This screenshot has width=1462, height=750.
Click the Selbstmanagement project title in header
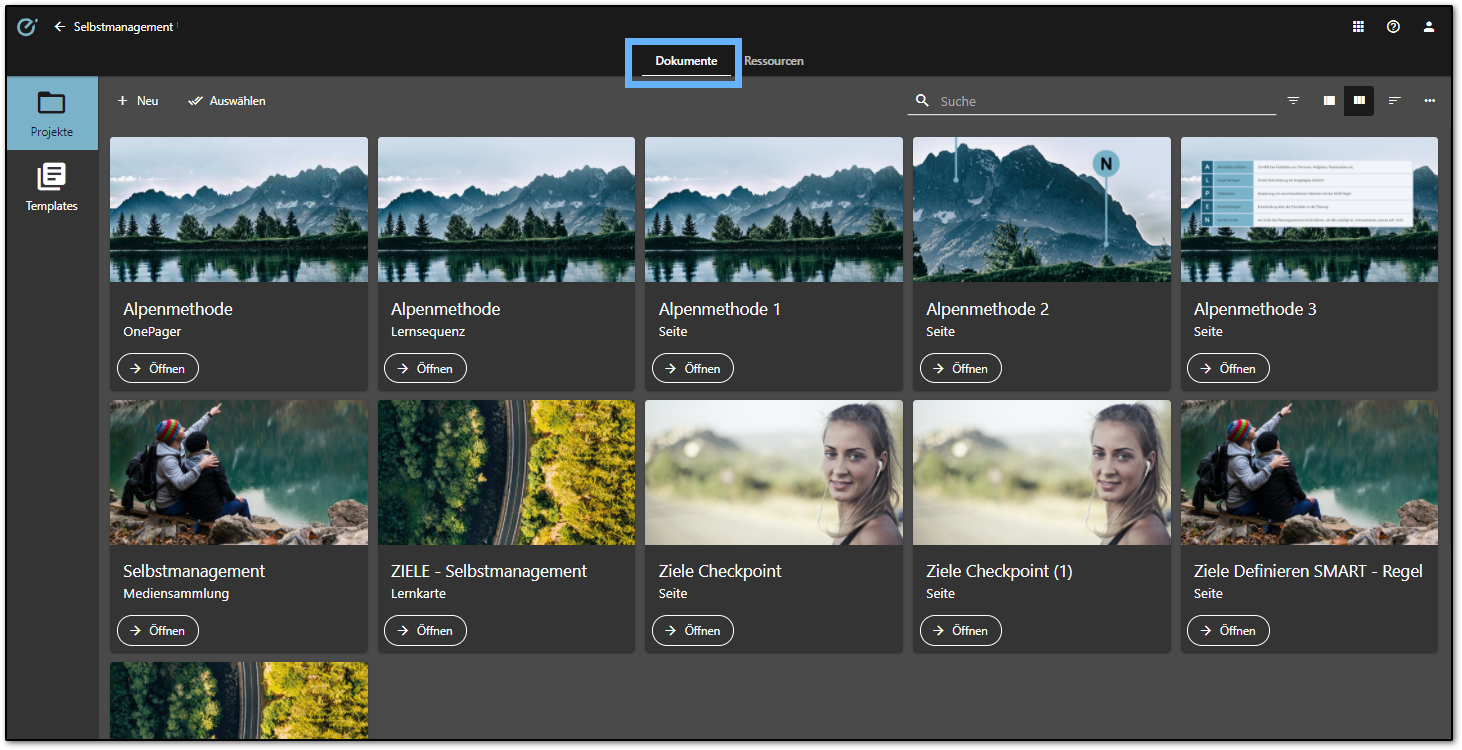[124, 27]
